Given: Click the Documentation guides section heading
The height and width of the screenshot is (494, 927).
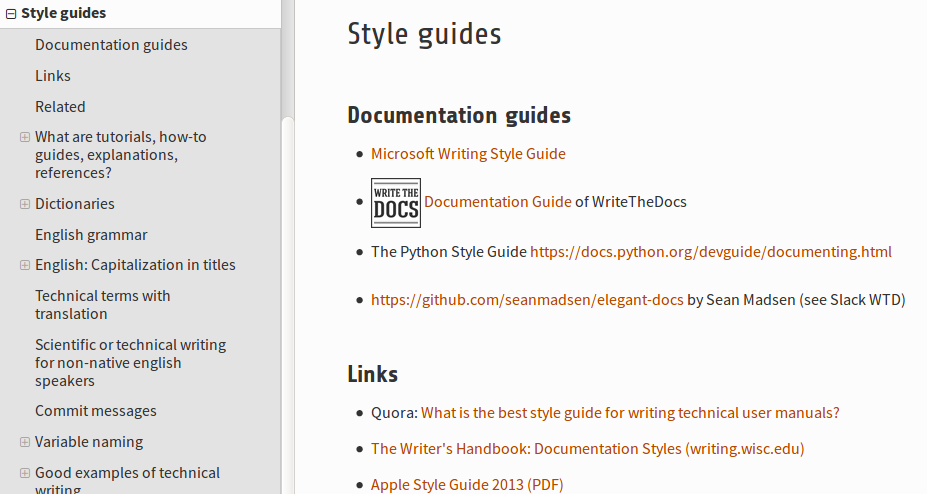Looking at the screenshot, I should point(459,115).
